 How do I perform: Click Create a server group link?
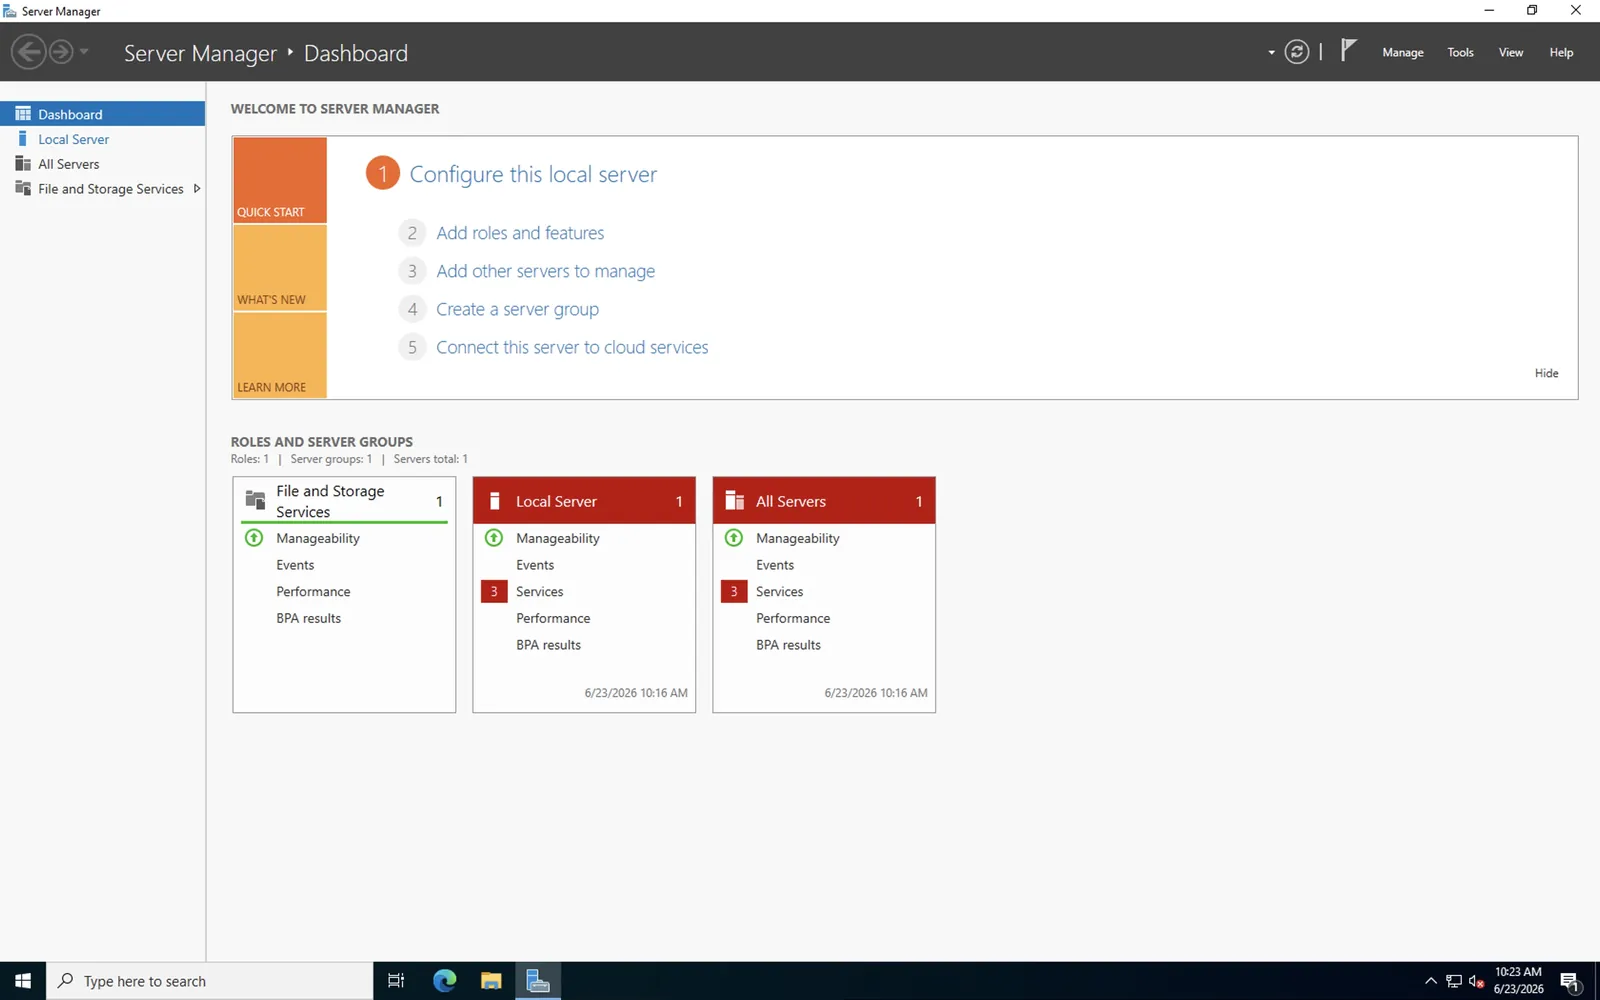[x=517, y=309]
